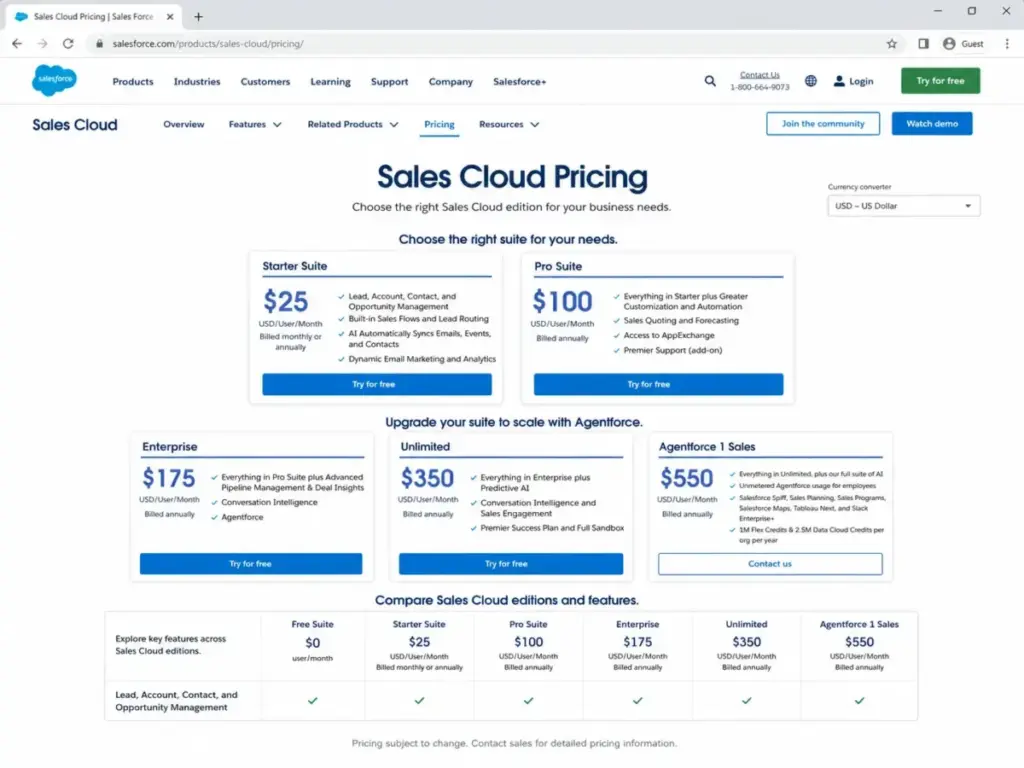Viewport: 1024px width, 768px height.
Task: Open the Products menu
Action: [133, 82]
